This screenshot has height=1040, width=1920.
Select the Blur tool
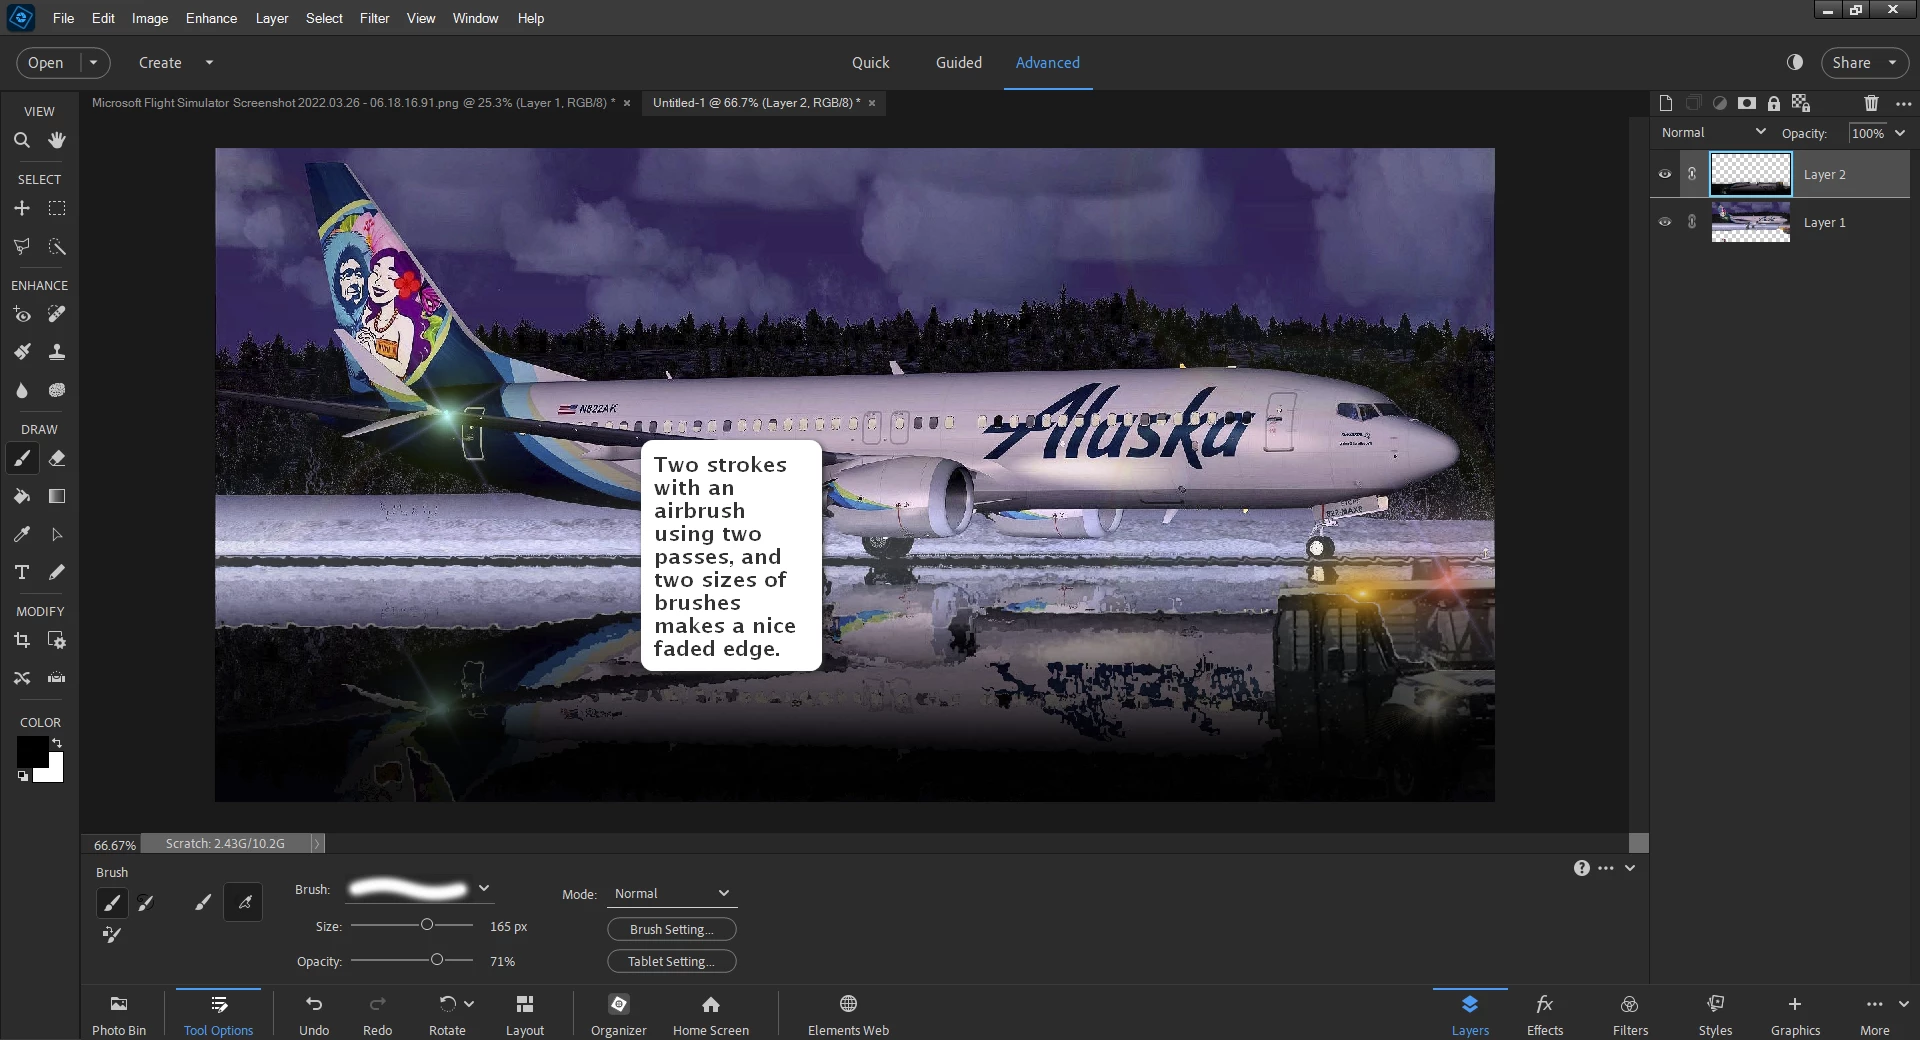point(22,390)
